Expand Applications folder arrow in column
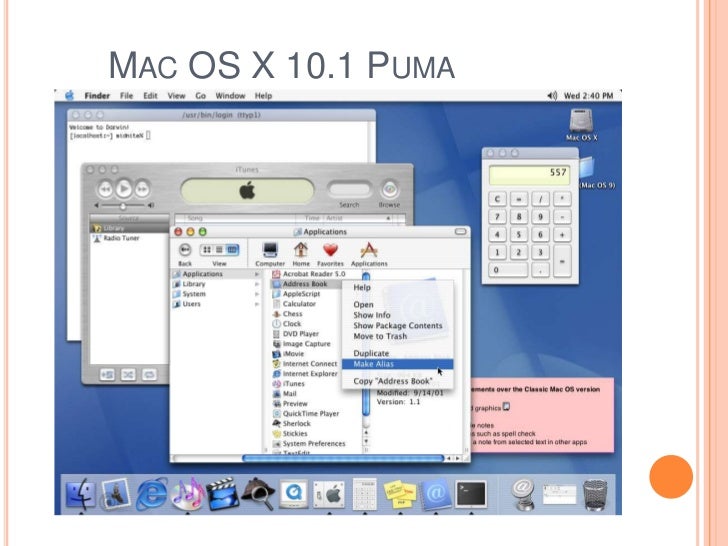 point(257,274)
